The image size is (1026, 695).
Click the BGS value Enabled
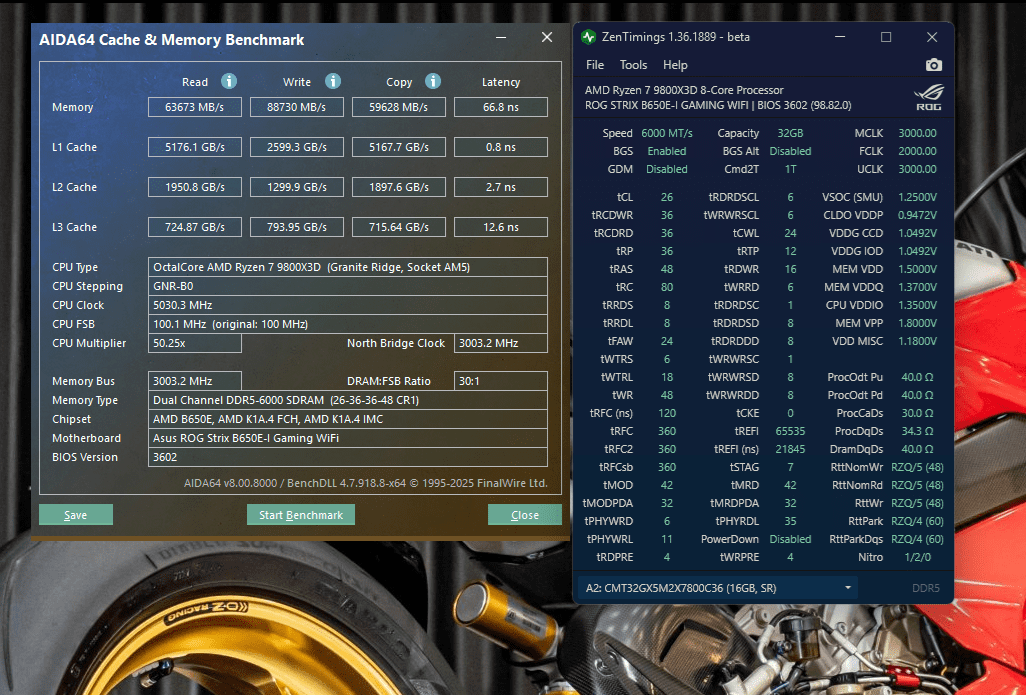667,151
